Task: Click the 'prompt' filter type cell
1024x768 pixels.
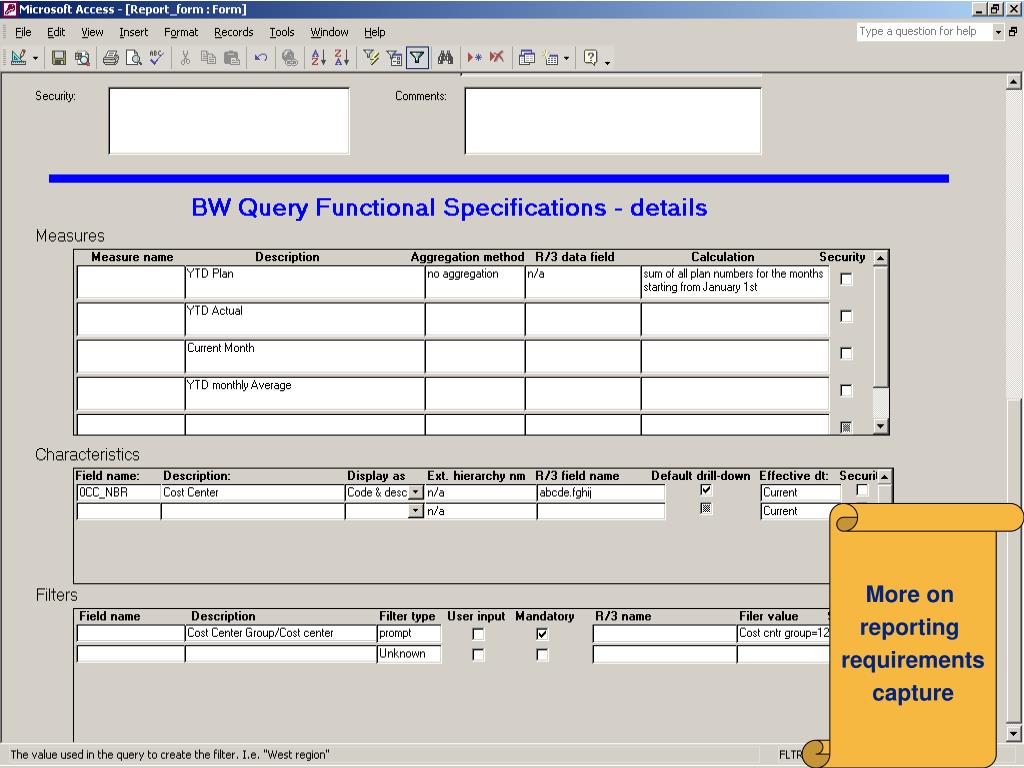Action: pos(409,633)
